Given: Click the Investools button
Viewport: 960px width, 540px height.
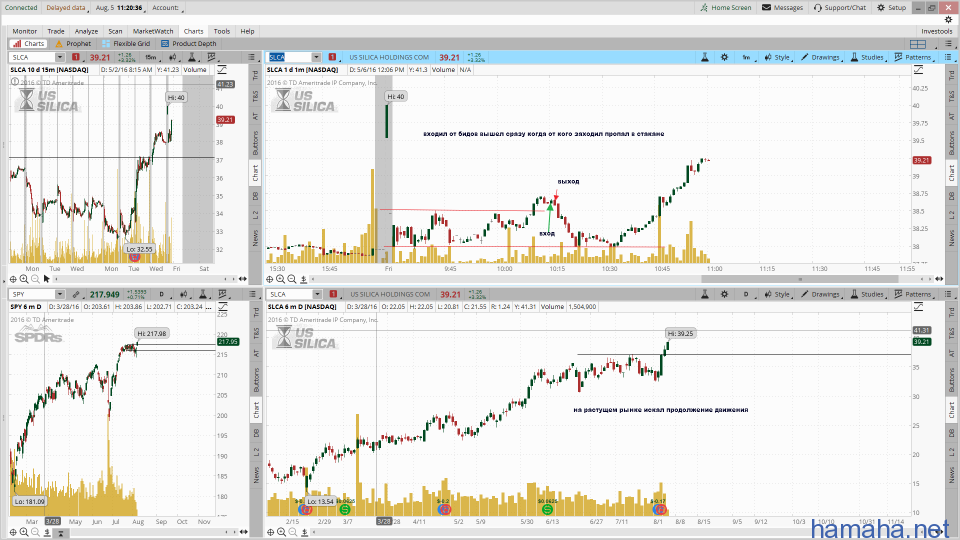Looking at the screenshot, I should 937,31.
